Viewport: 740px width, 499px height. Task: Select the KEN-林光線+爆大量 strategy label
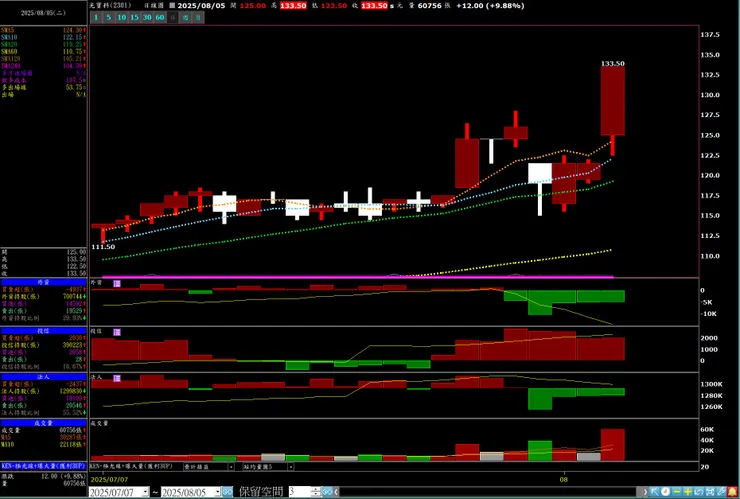coord(43,466)
